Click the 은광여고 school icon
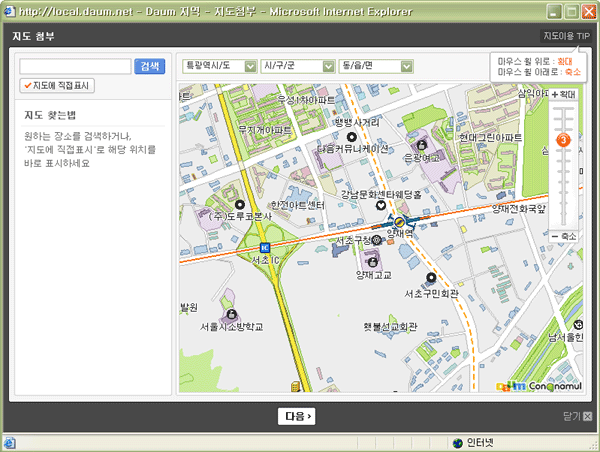This screenshot has height=452, width=600. 422,145
